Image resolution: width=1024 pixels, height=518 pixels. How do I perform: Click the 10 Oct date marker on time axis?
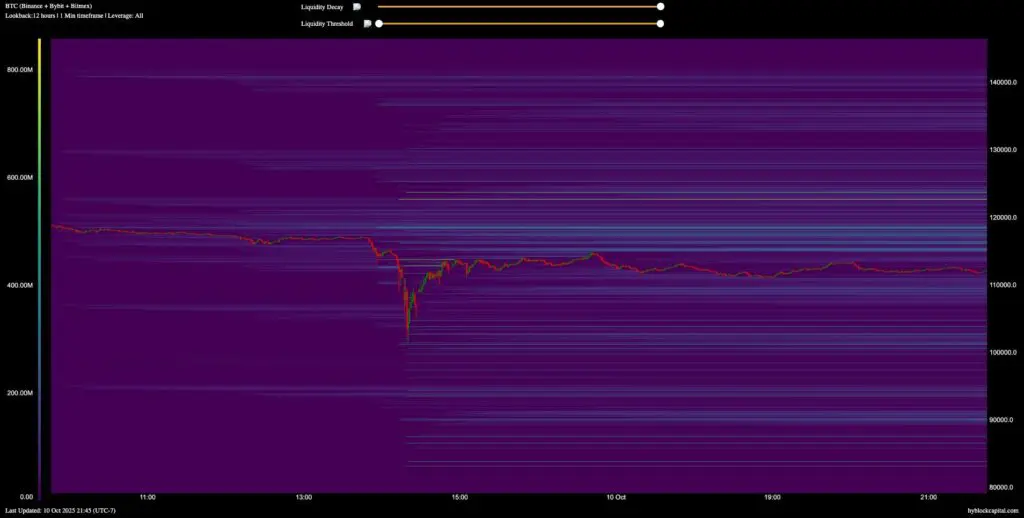616,496
